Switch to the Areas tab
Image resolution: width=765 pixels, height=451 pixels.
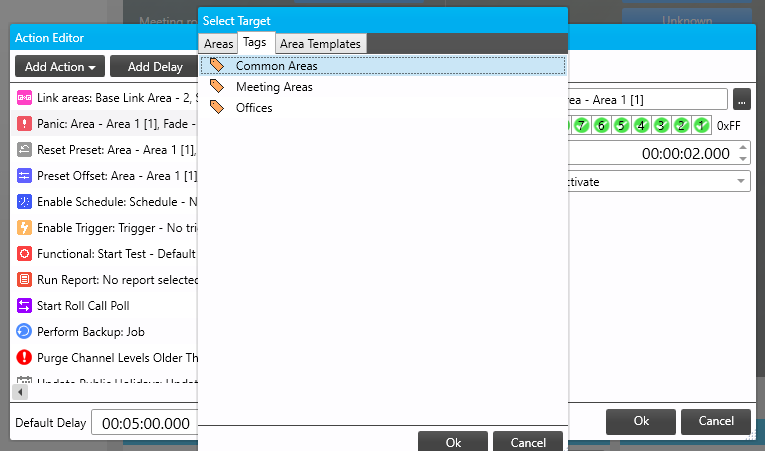tap(218, 44)
